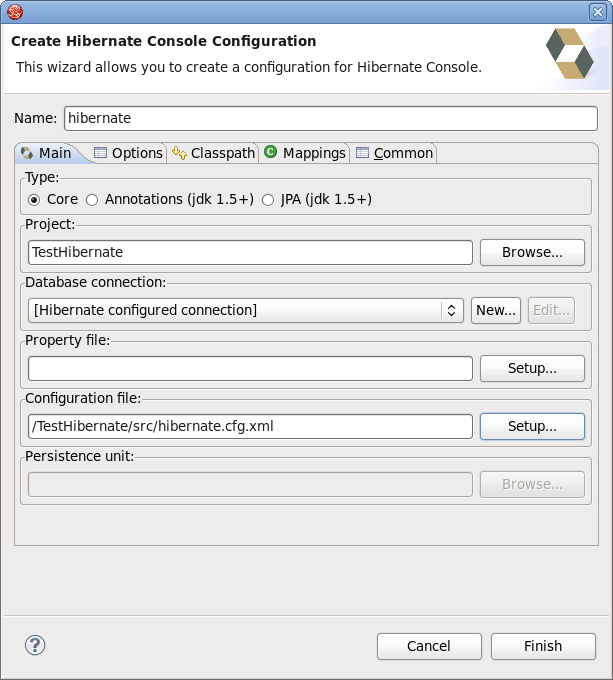Switch to the Common tab
The image size is (613, 680).
coord(395,153)
